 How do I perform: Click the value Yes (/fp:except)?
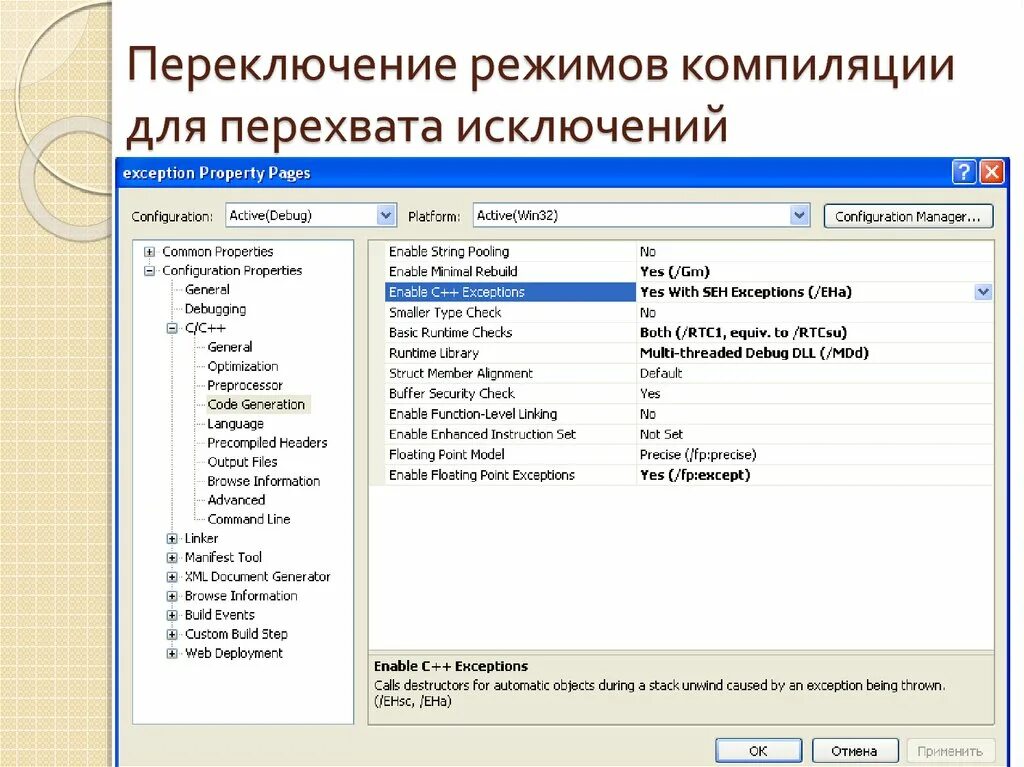pyautogui.click(x=695, y=475)
